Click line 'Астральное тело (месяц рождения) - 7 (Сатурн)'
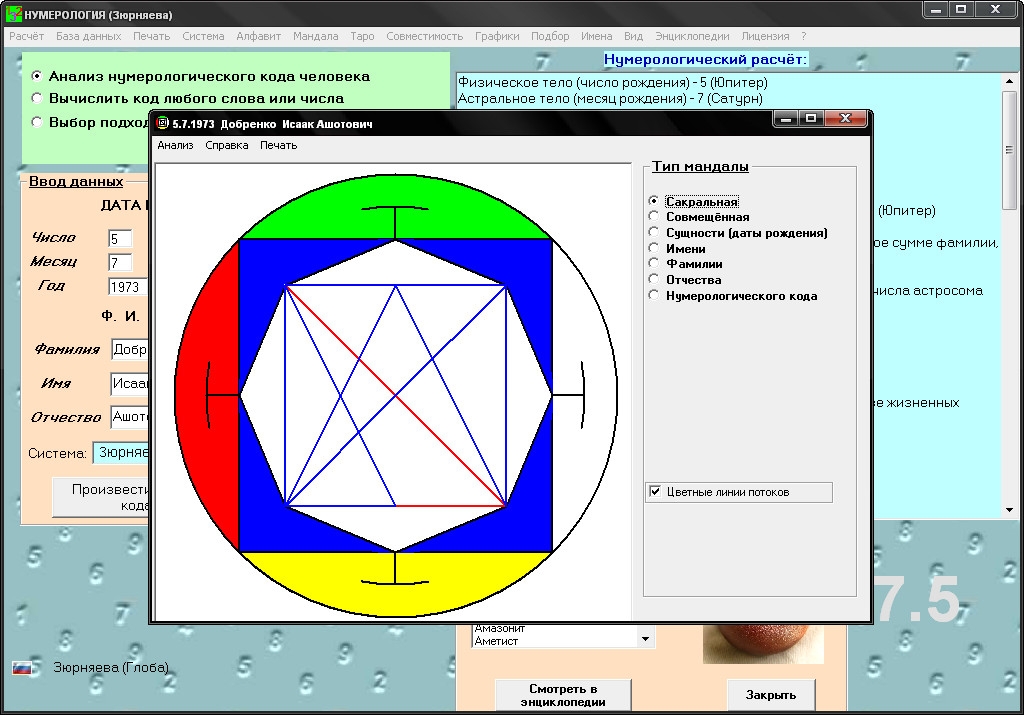The height and width of the screenshot is (715, 1024). click(610, 99)
